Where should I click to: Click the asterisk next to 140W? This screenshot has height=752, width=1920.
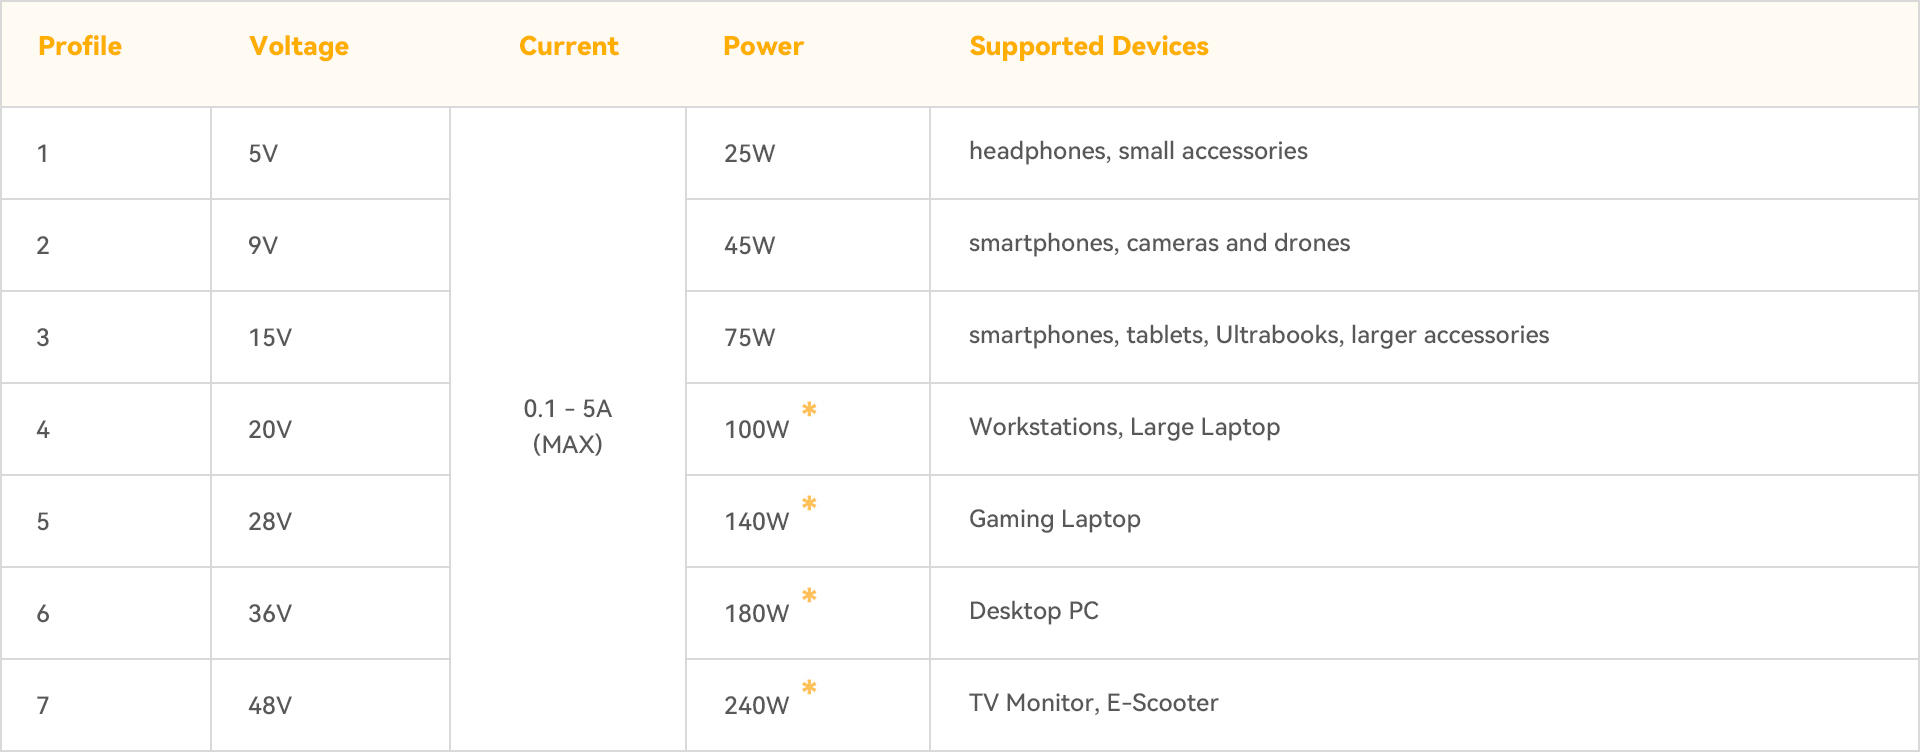click(809, 503)
